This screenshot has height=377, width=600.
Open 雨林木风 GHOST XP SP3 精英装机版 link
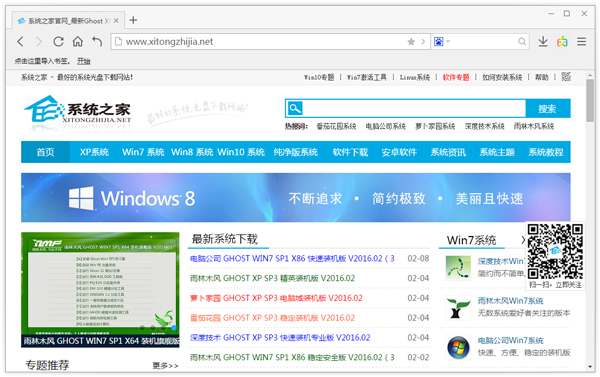point(272,278)
